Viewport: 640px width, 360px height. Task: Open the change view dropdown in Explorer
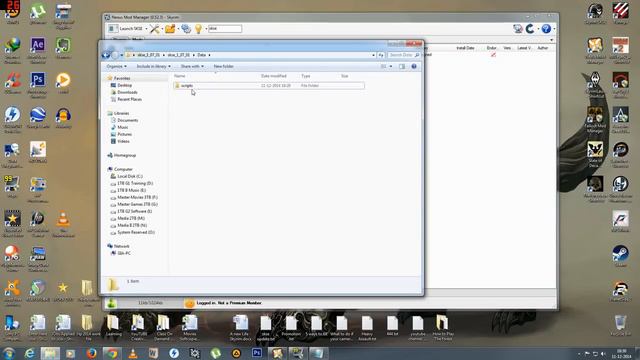pos(391,66)
